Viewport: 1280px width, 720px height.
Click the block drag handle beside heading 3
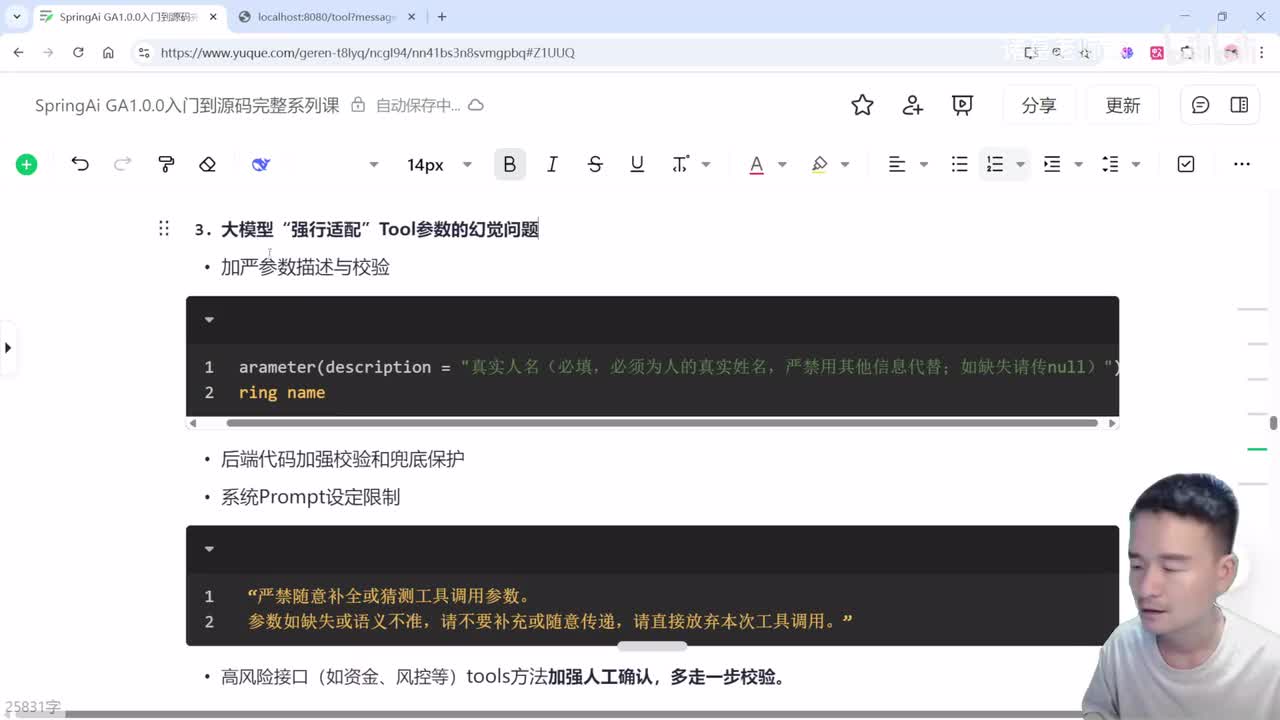tap(163, 229)
